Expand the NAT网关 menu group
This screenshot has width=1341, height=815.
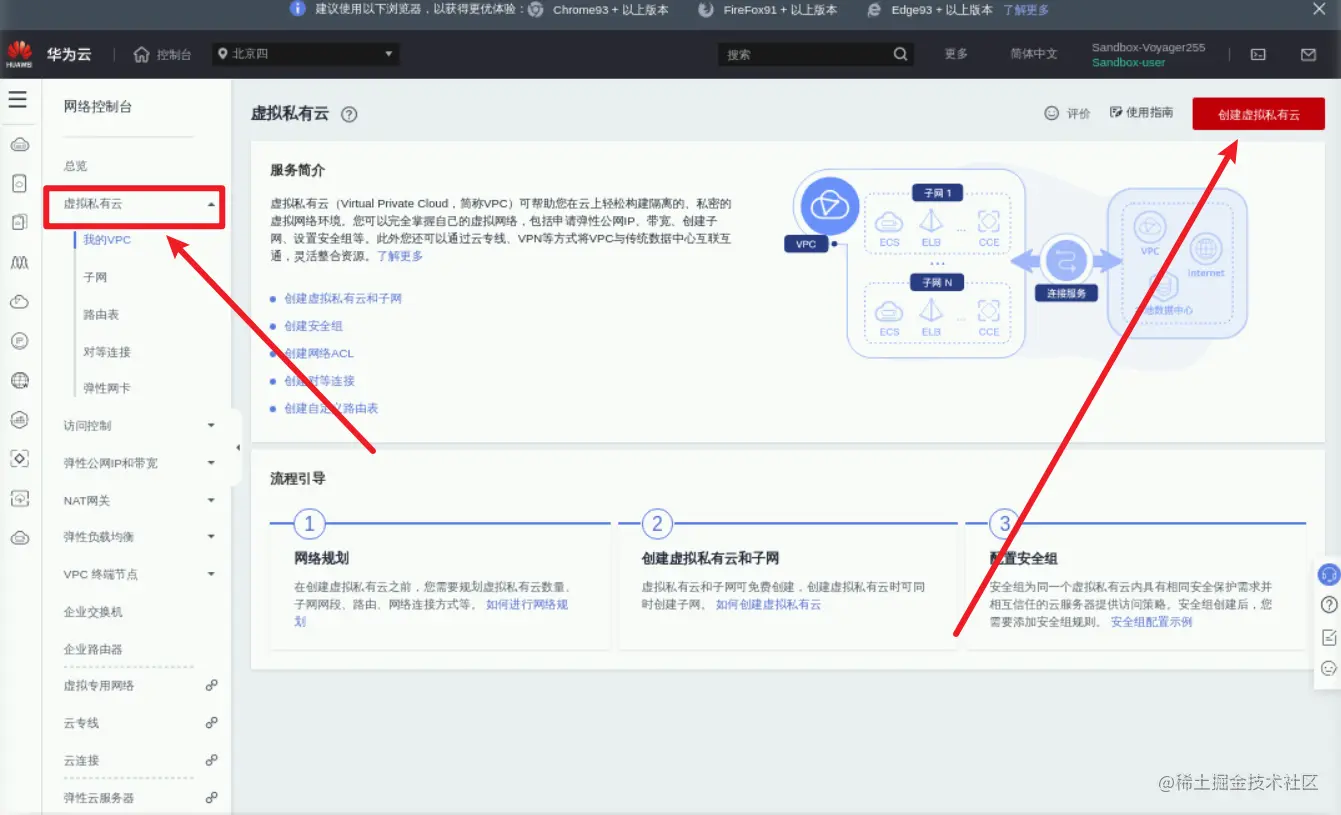pos(211,500)
